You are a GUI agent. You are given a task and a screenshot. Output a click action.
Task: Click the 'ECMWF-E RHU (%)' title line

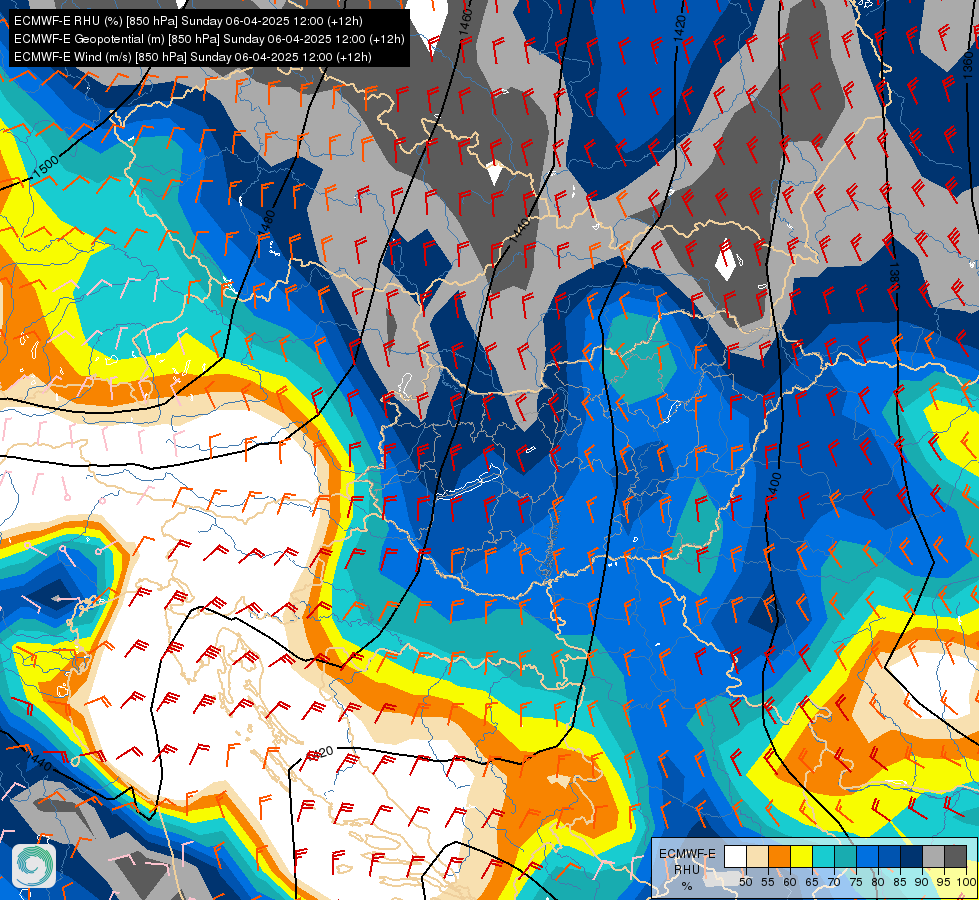coord(188,21)
